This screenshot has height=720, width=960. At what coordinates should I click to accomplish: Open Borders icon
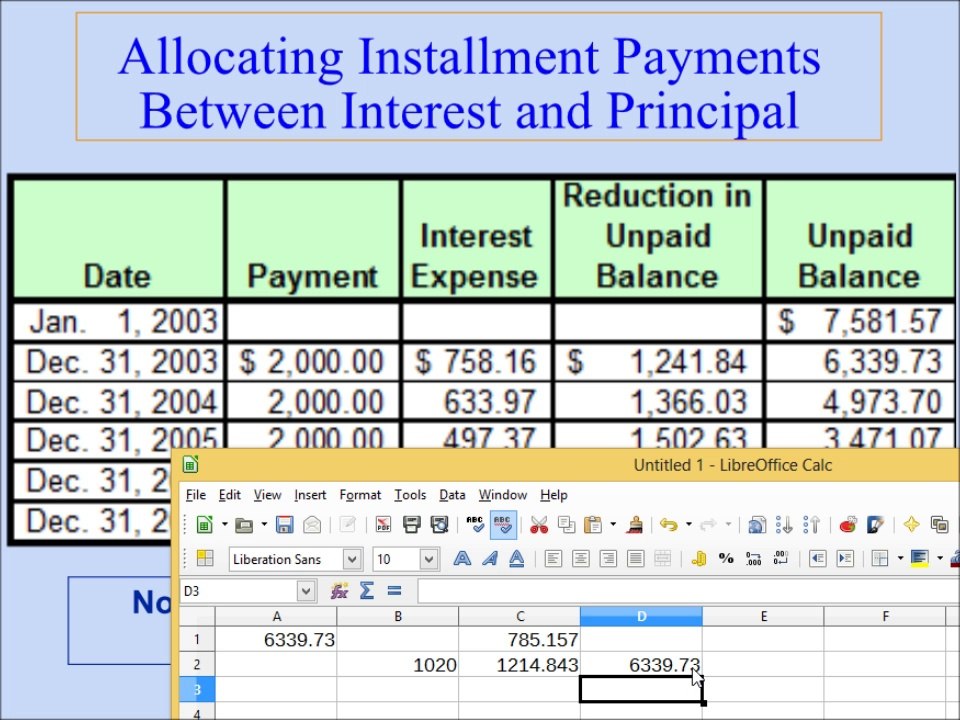[880, 558]
